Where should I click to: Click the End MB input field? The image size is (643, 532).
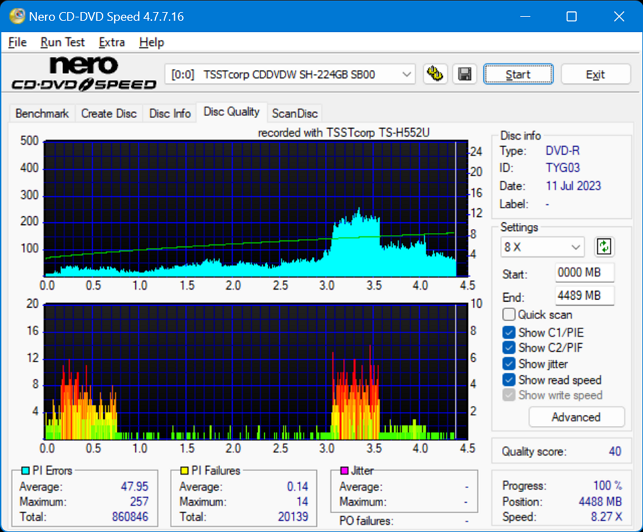point(585,296)
